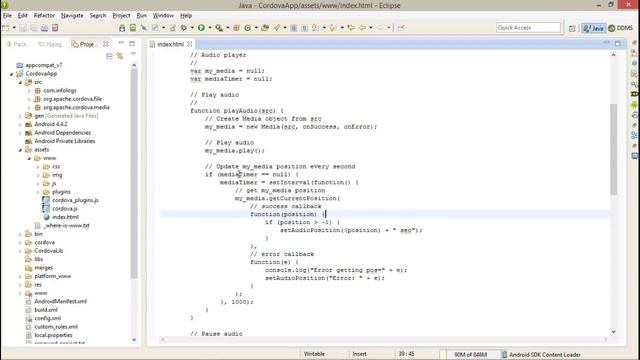Collapse the assets folder node

[x=20, y=150]
